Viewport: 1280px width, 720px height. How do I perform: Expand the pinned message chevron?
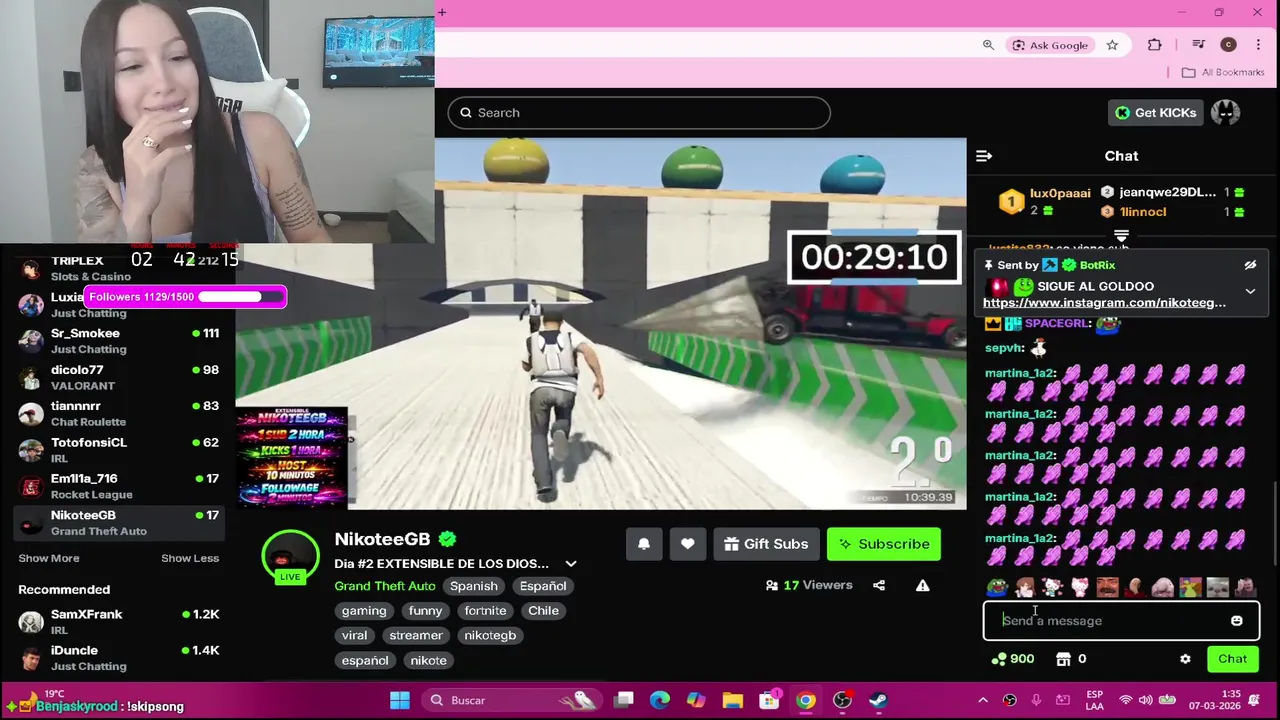(x=1250, y=291)
